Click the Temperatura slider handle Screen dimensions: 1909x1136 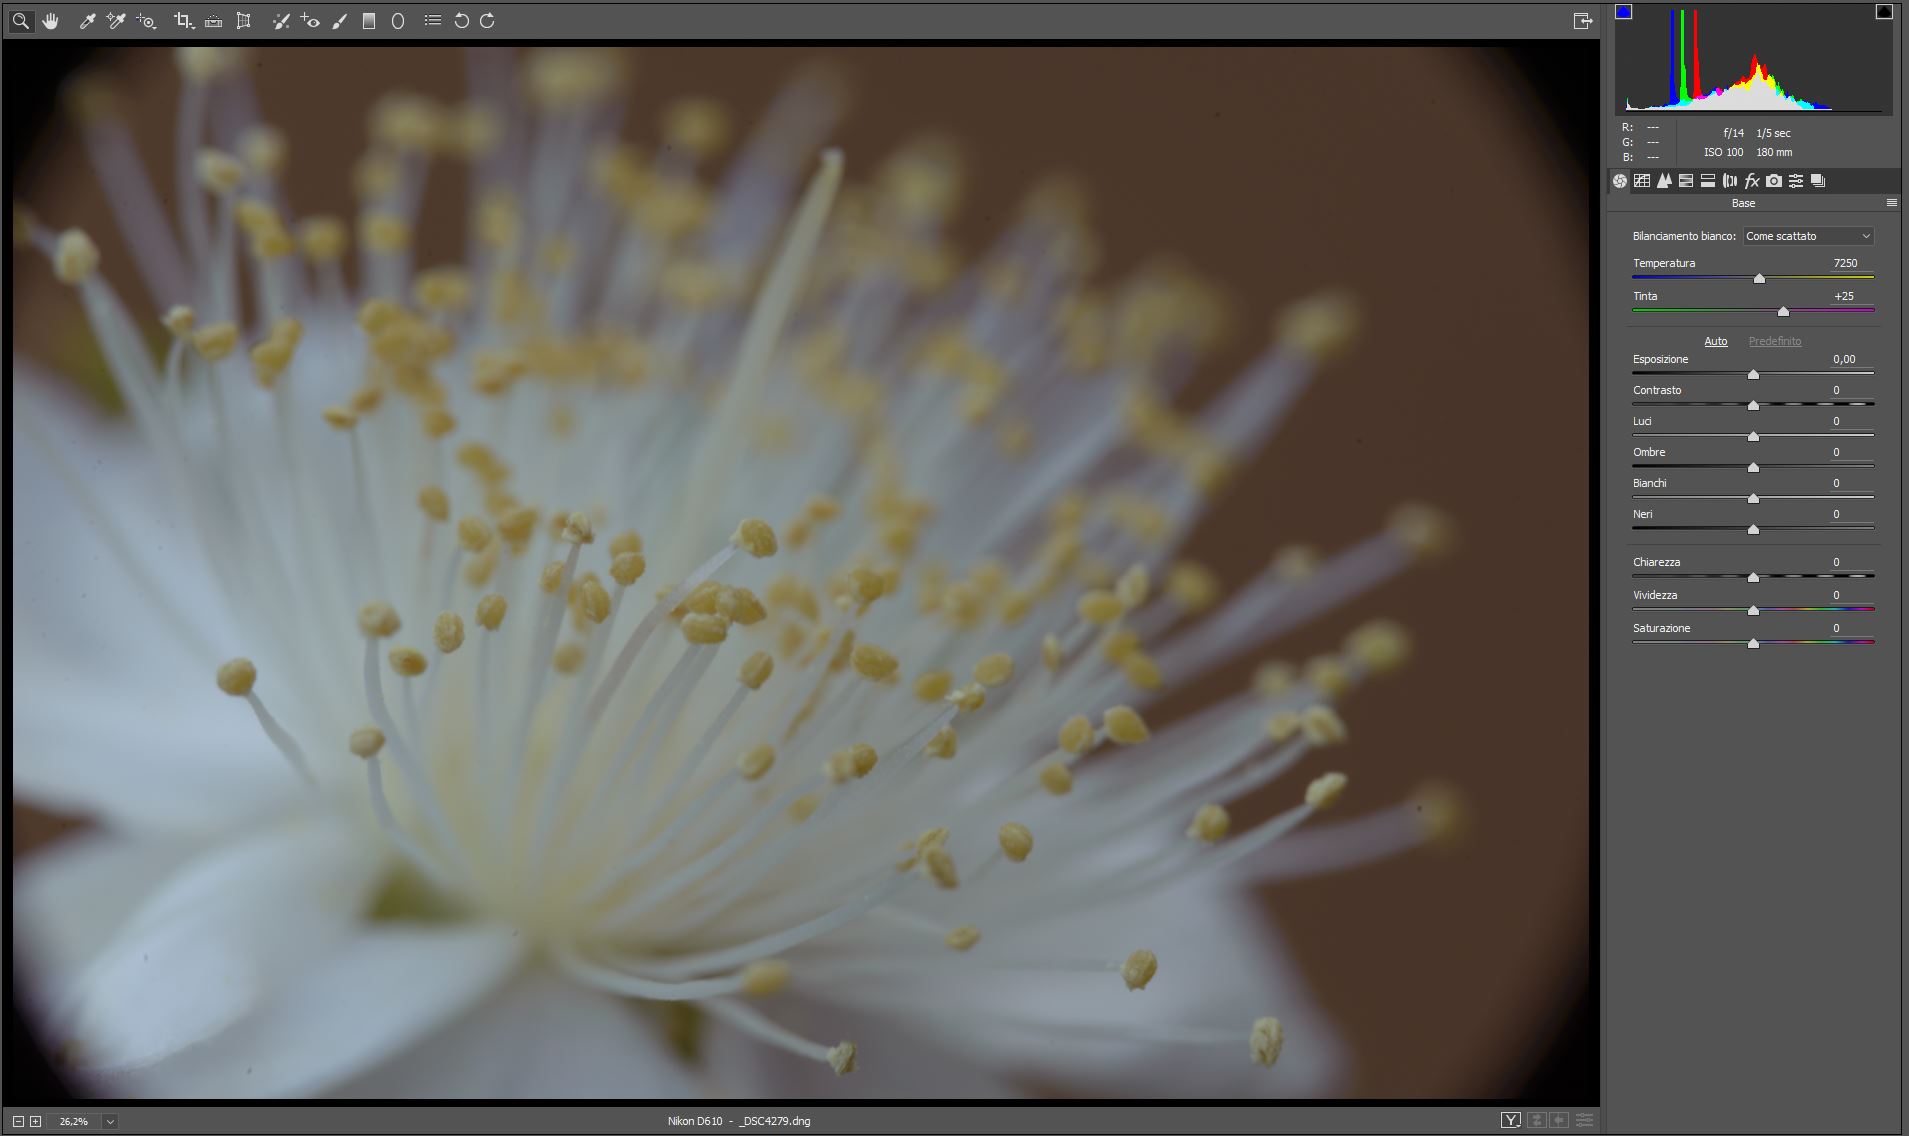pyautogui.click(x=1759, y=279)
